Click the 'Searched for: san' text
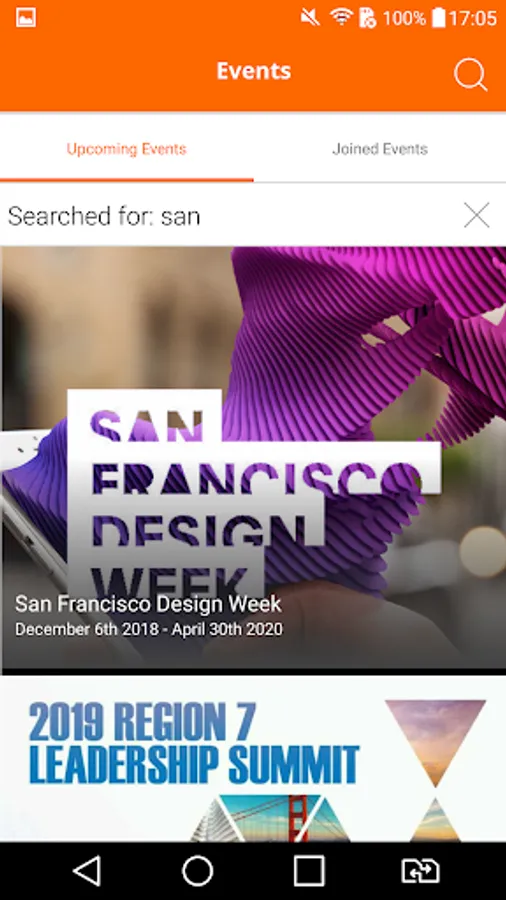506x900 pixels. coord(104,216)
